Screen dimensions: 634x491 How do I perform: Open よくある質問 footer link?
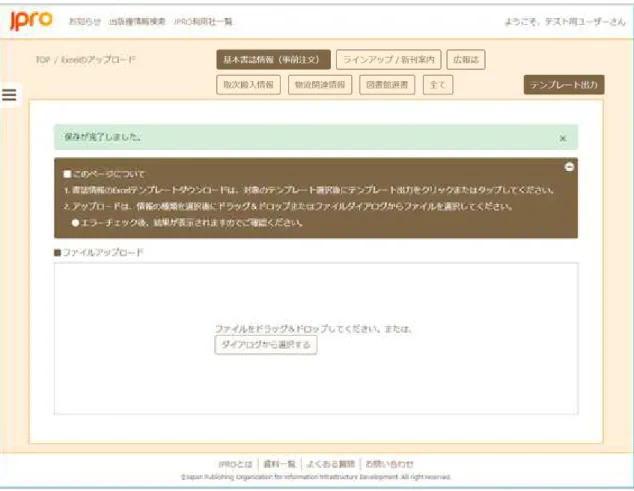tap(330, 464)
